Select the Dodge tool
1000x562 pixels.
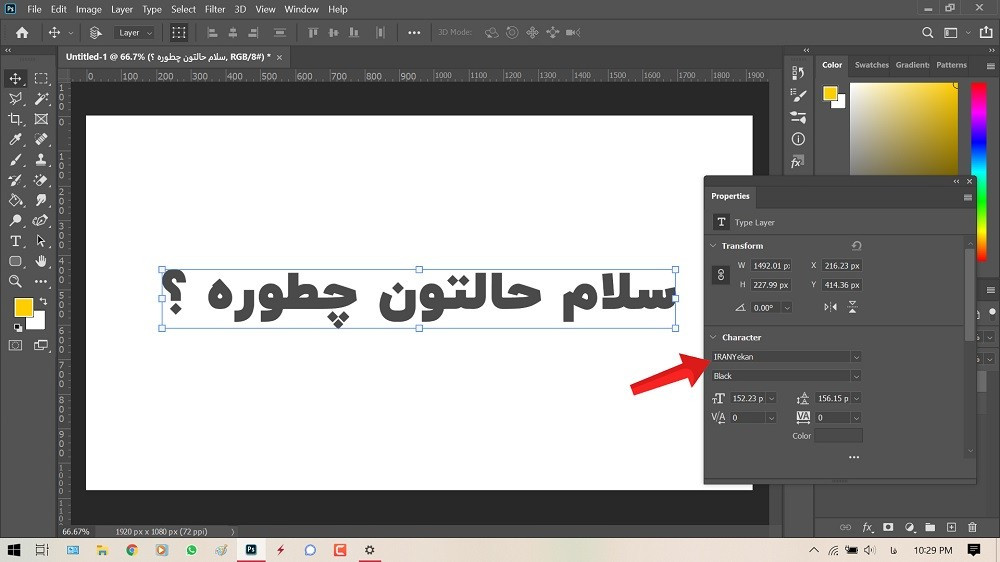(x=15, y=221)
